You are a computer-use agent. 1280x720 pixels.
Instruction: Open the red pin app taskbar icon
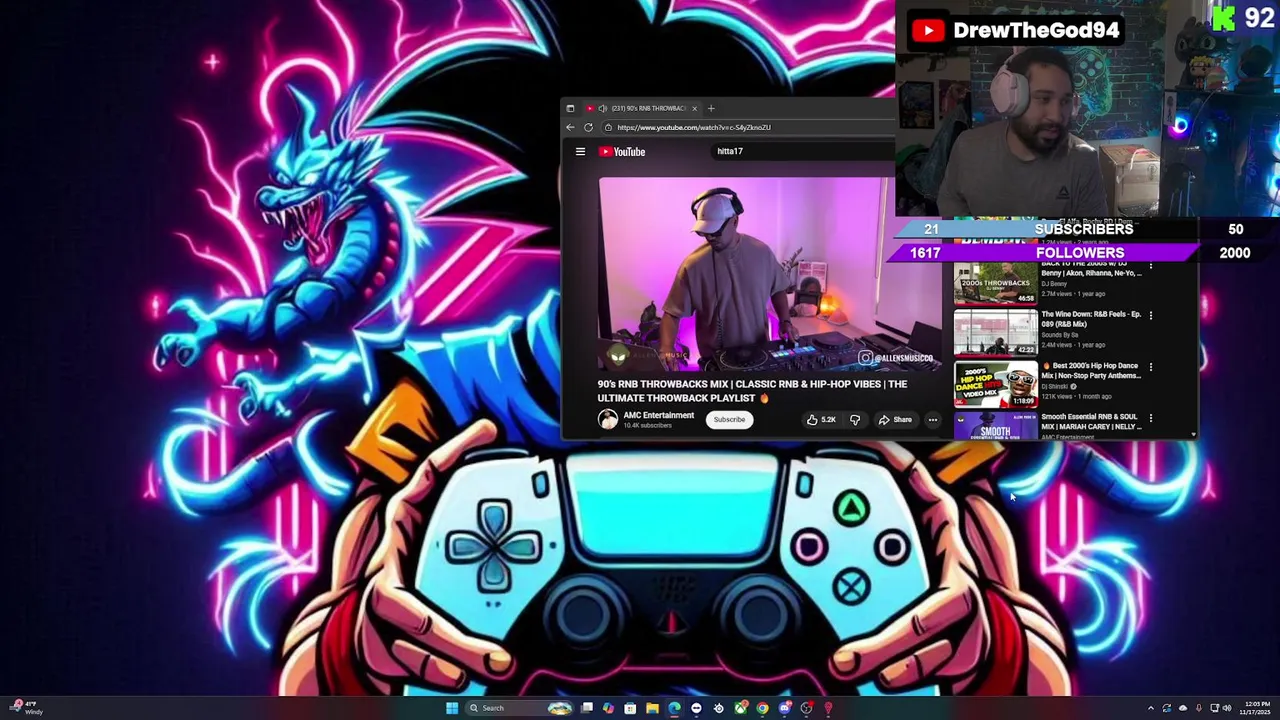(828, 708)
